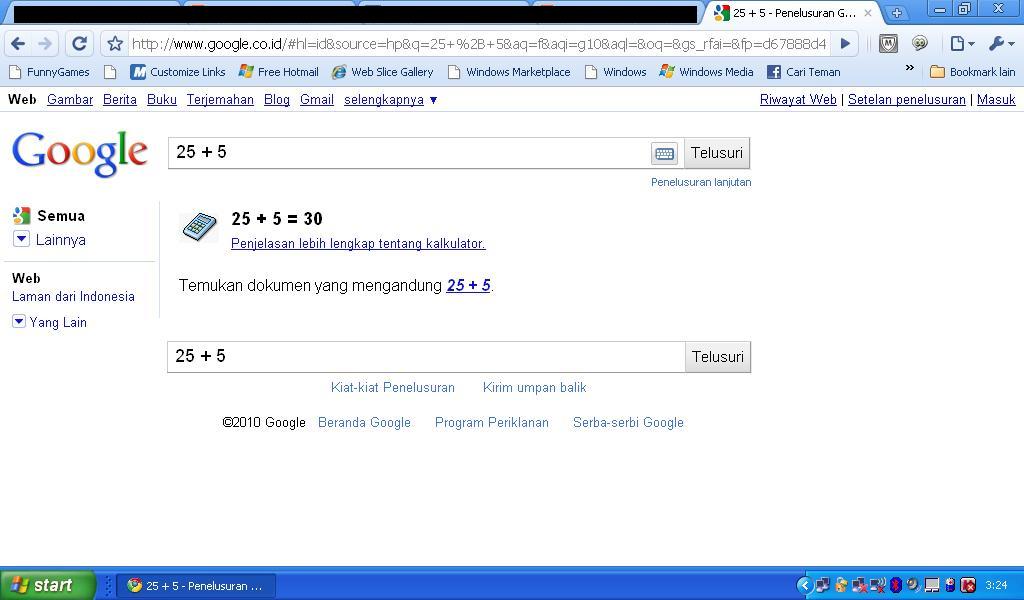Screen dimensions: 1024x600
Task: Open Beranda Google footer link
Action: (x=364, y=422)
